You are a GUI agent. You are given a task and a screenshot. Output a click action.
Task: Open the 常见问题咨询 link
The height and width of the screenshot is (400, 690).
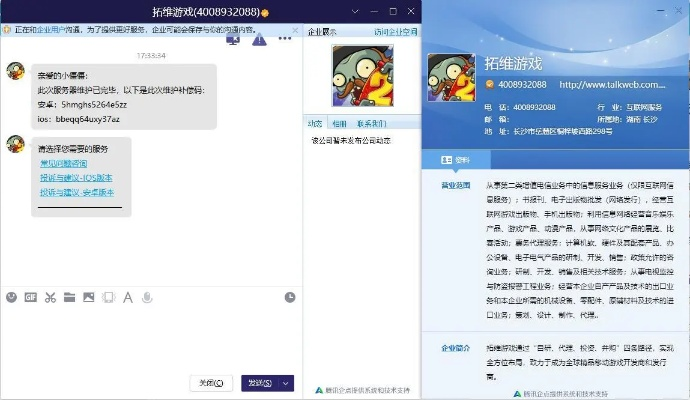pyautogui.click(x=63, y=162)
